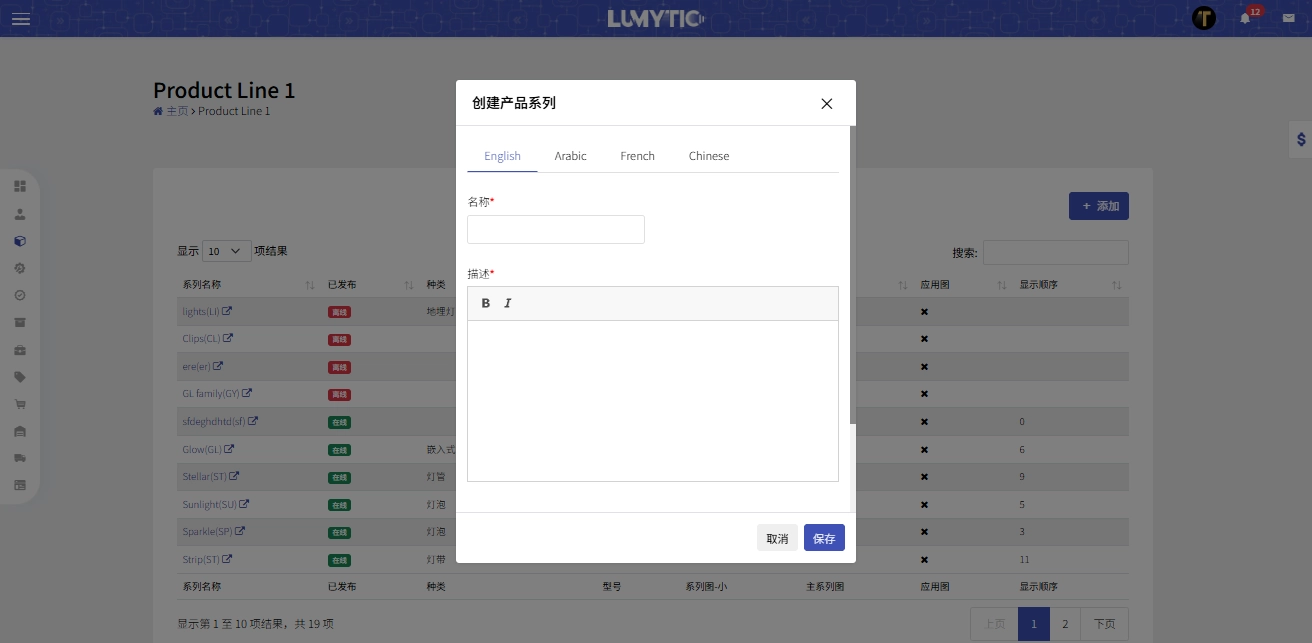1312x643 pixels.
Task: Click the 保存 save button
Action: coord(824,538)
